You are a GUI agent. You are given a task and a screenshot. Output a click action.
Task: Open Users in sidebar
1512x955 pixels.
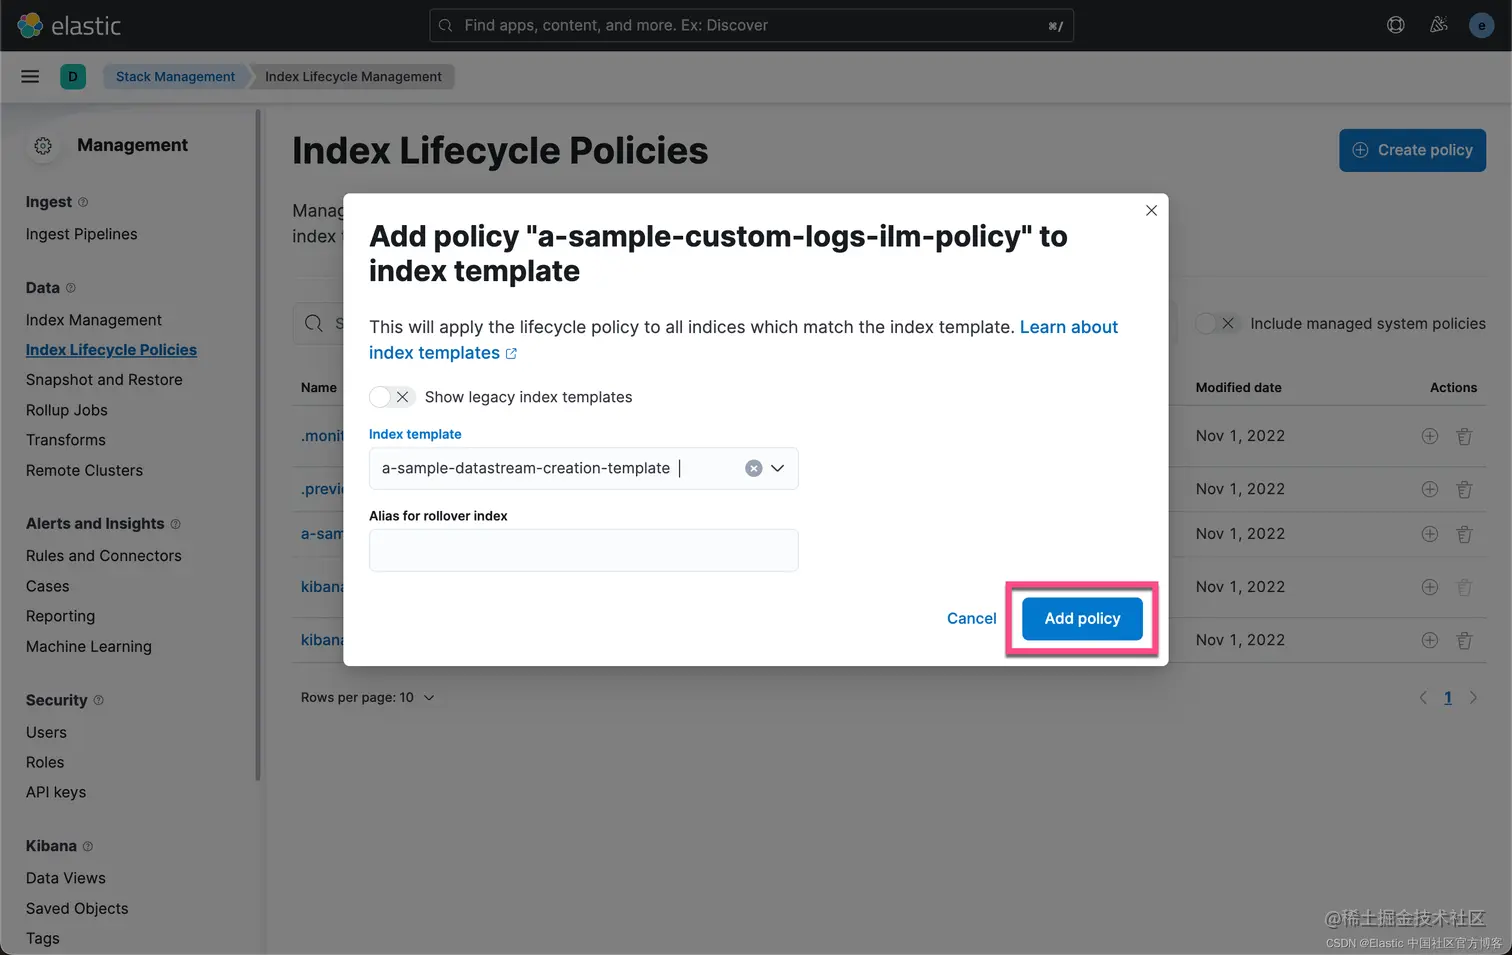point(46,732)
